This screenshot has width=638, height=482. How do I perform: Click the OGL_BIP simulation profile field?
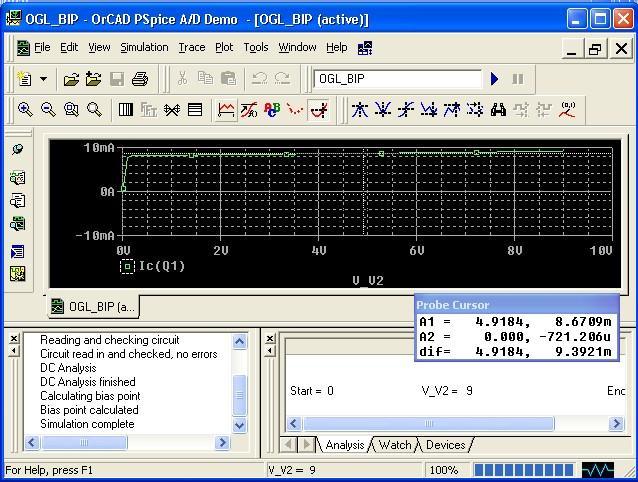click(x=398, y=79)
